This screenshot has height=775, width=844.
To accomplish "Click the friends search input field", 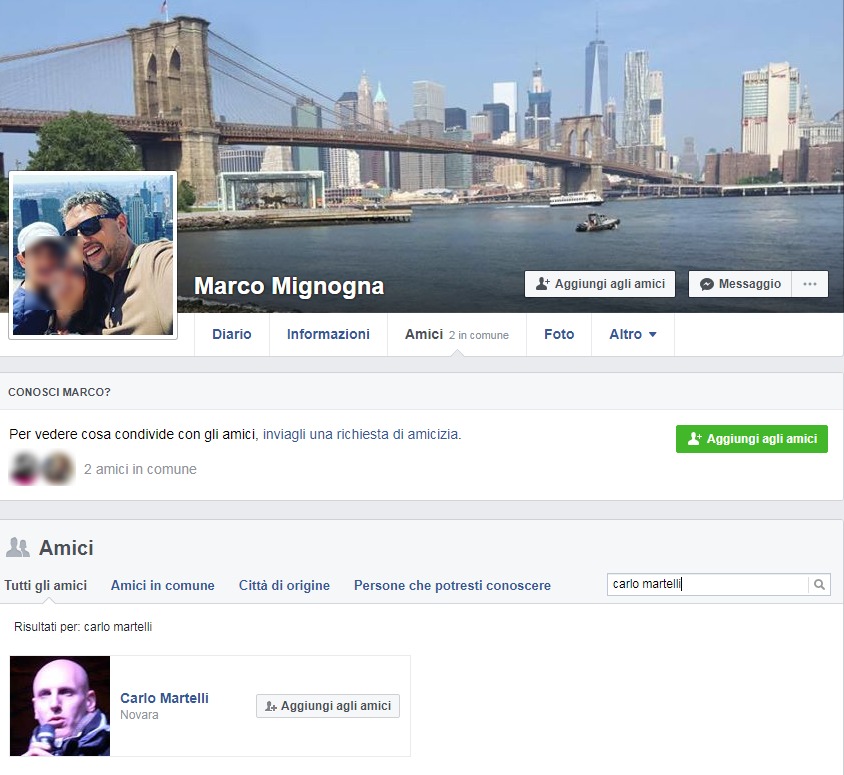I will click(x=707, y=584).
